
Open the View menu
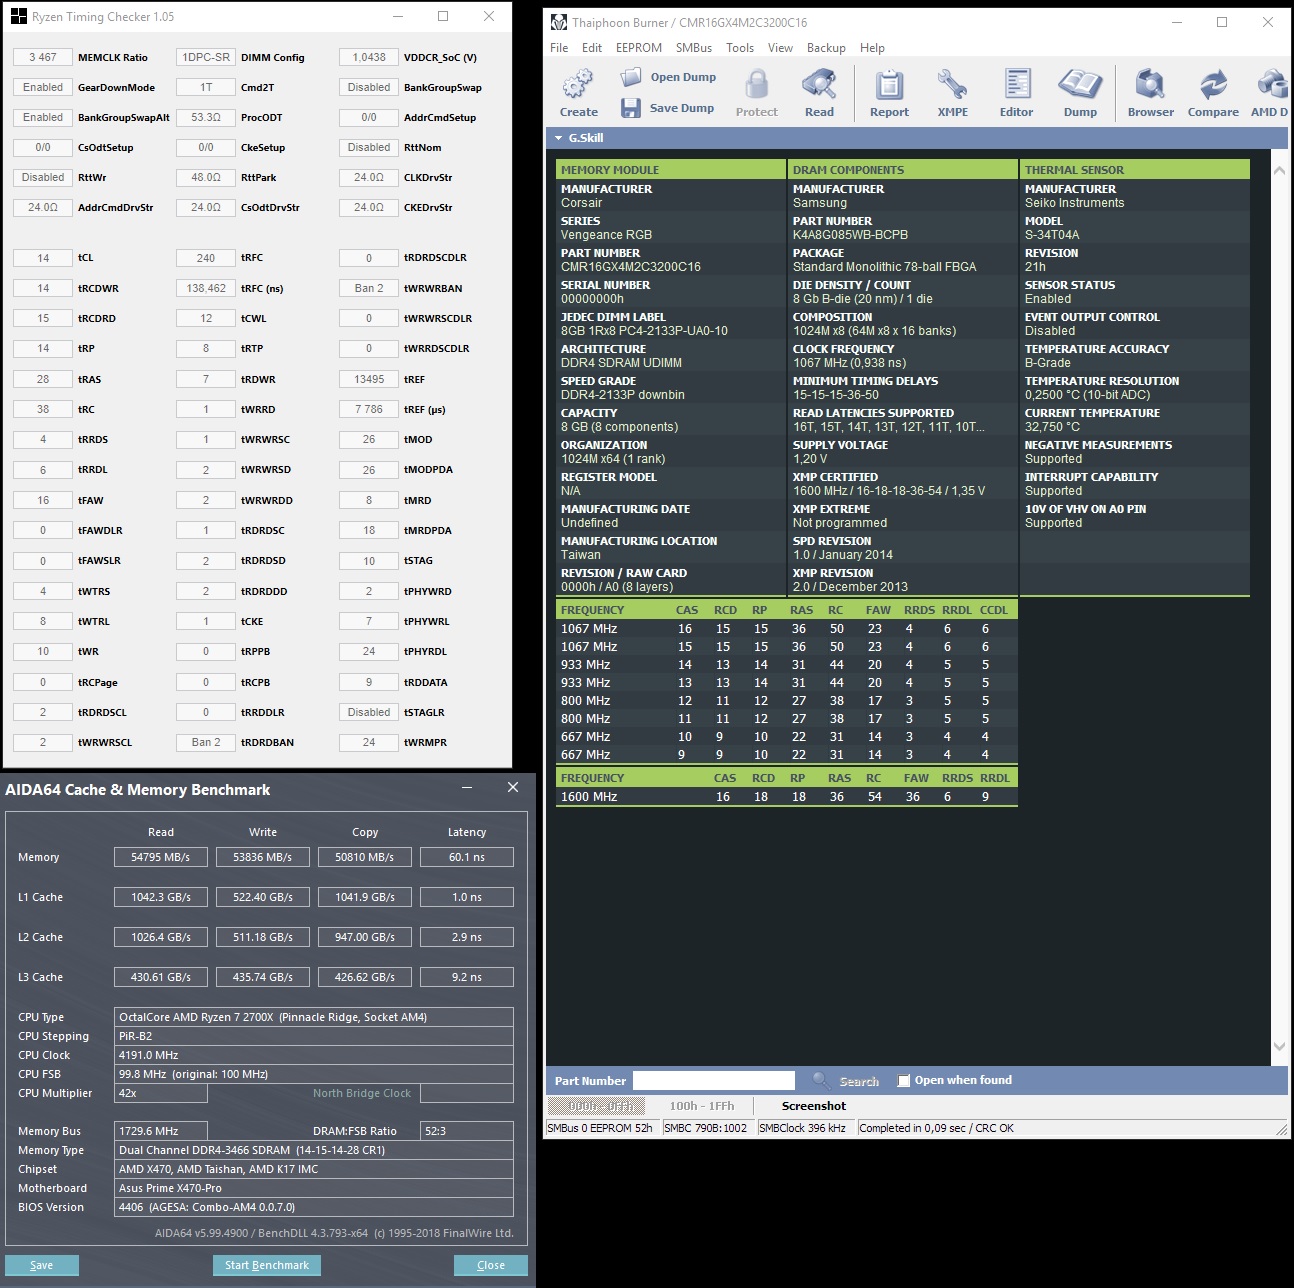[780, 48]
